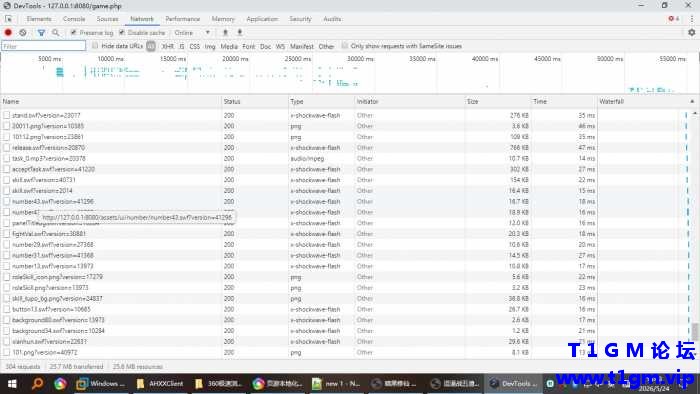Sort by Name column header
This screenshot has height=394, width=700.
coord(111,102)
